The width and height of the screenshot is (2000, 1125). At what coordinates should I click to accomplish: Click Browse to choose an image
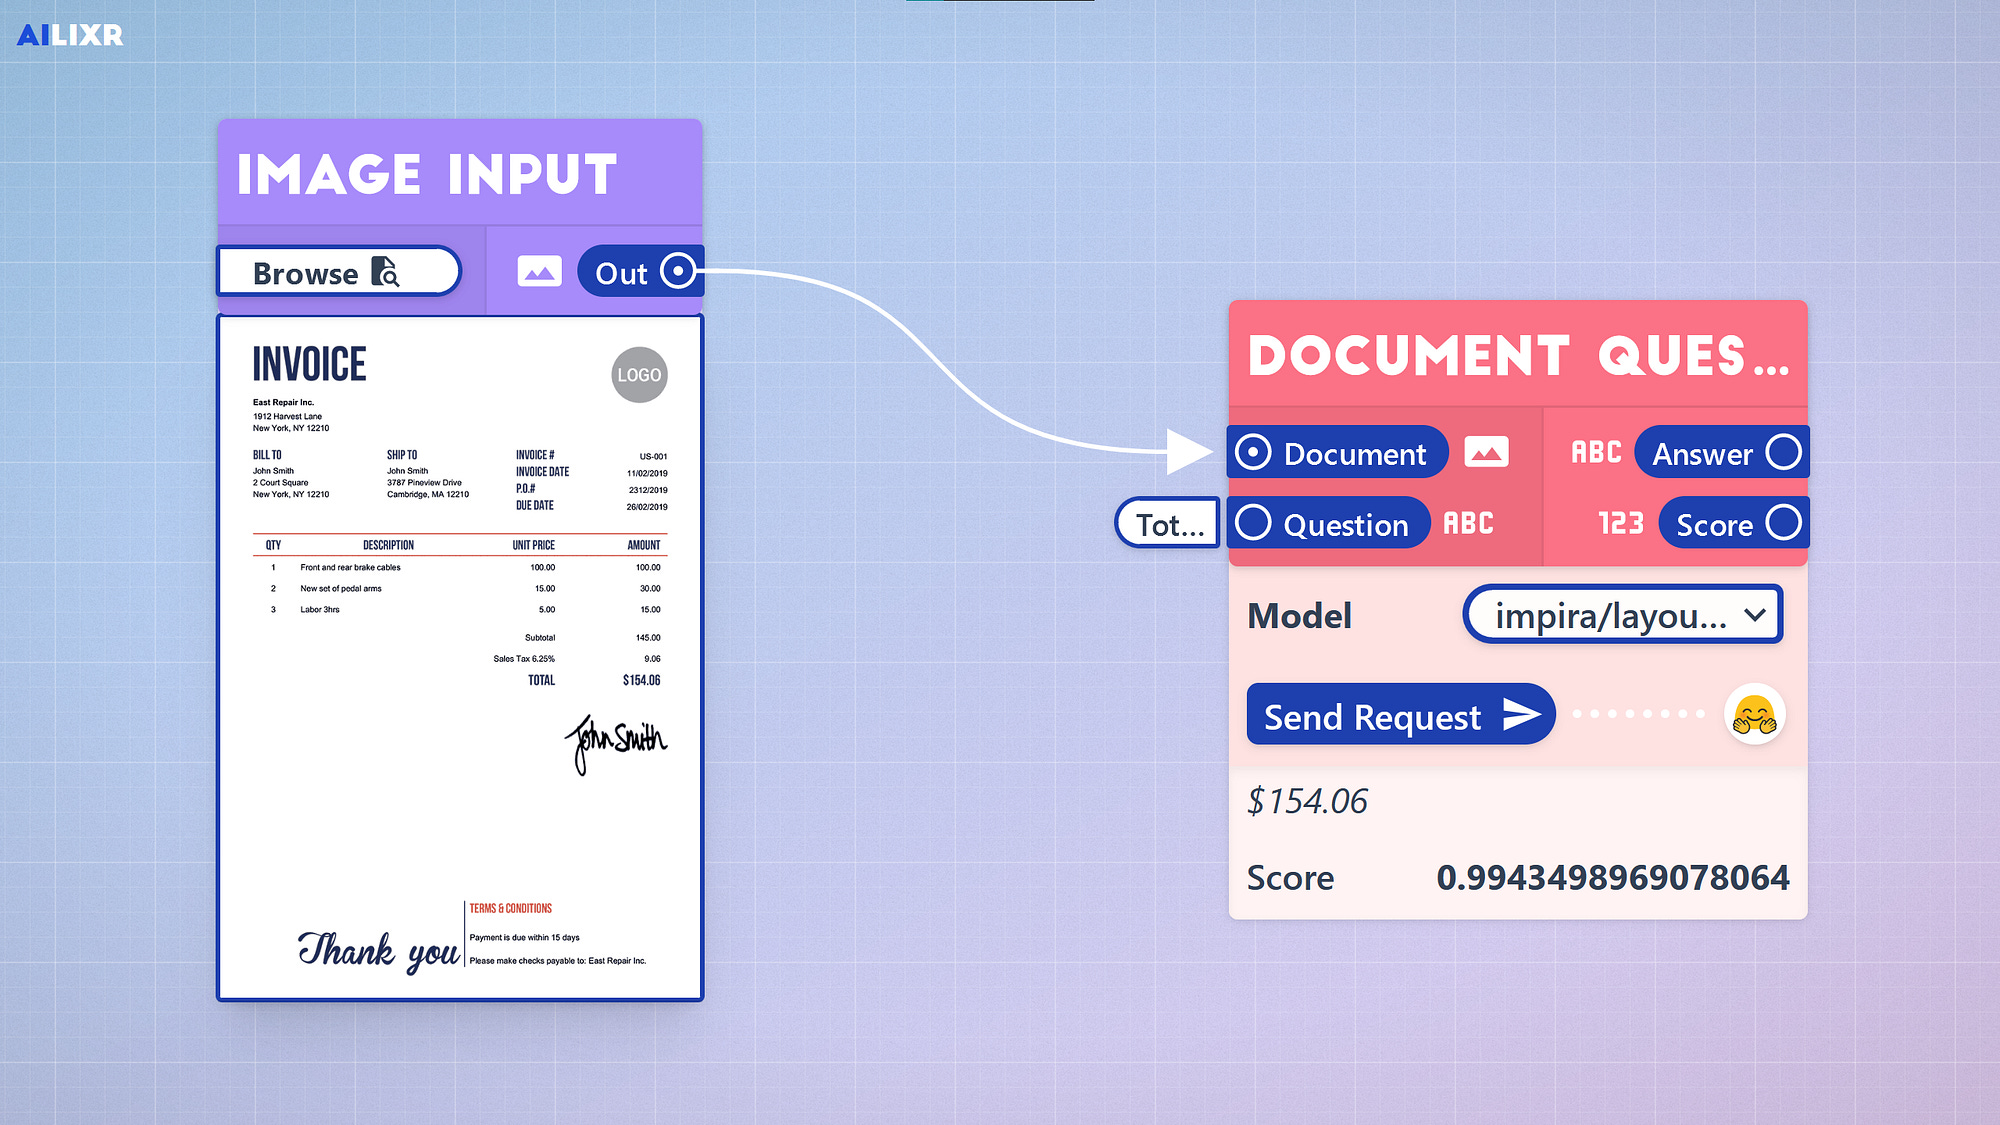tap(338, 272)
